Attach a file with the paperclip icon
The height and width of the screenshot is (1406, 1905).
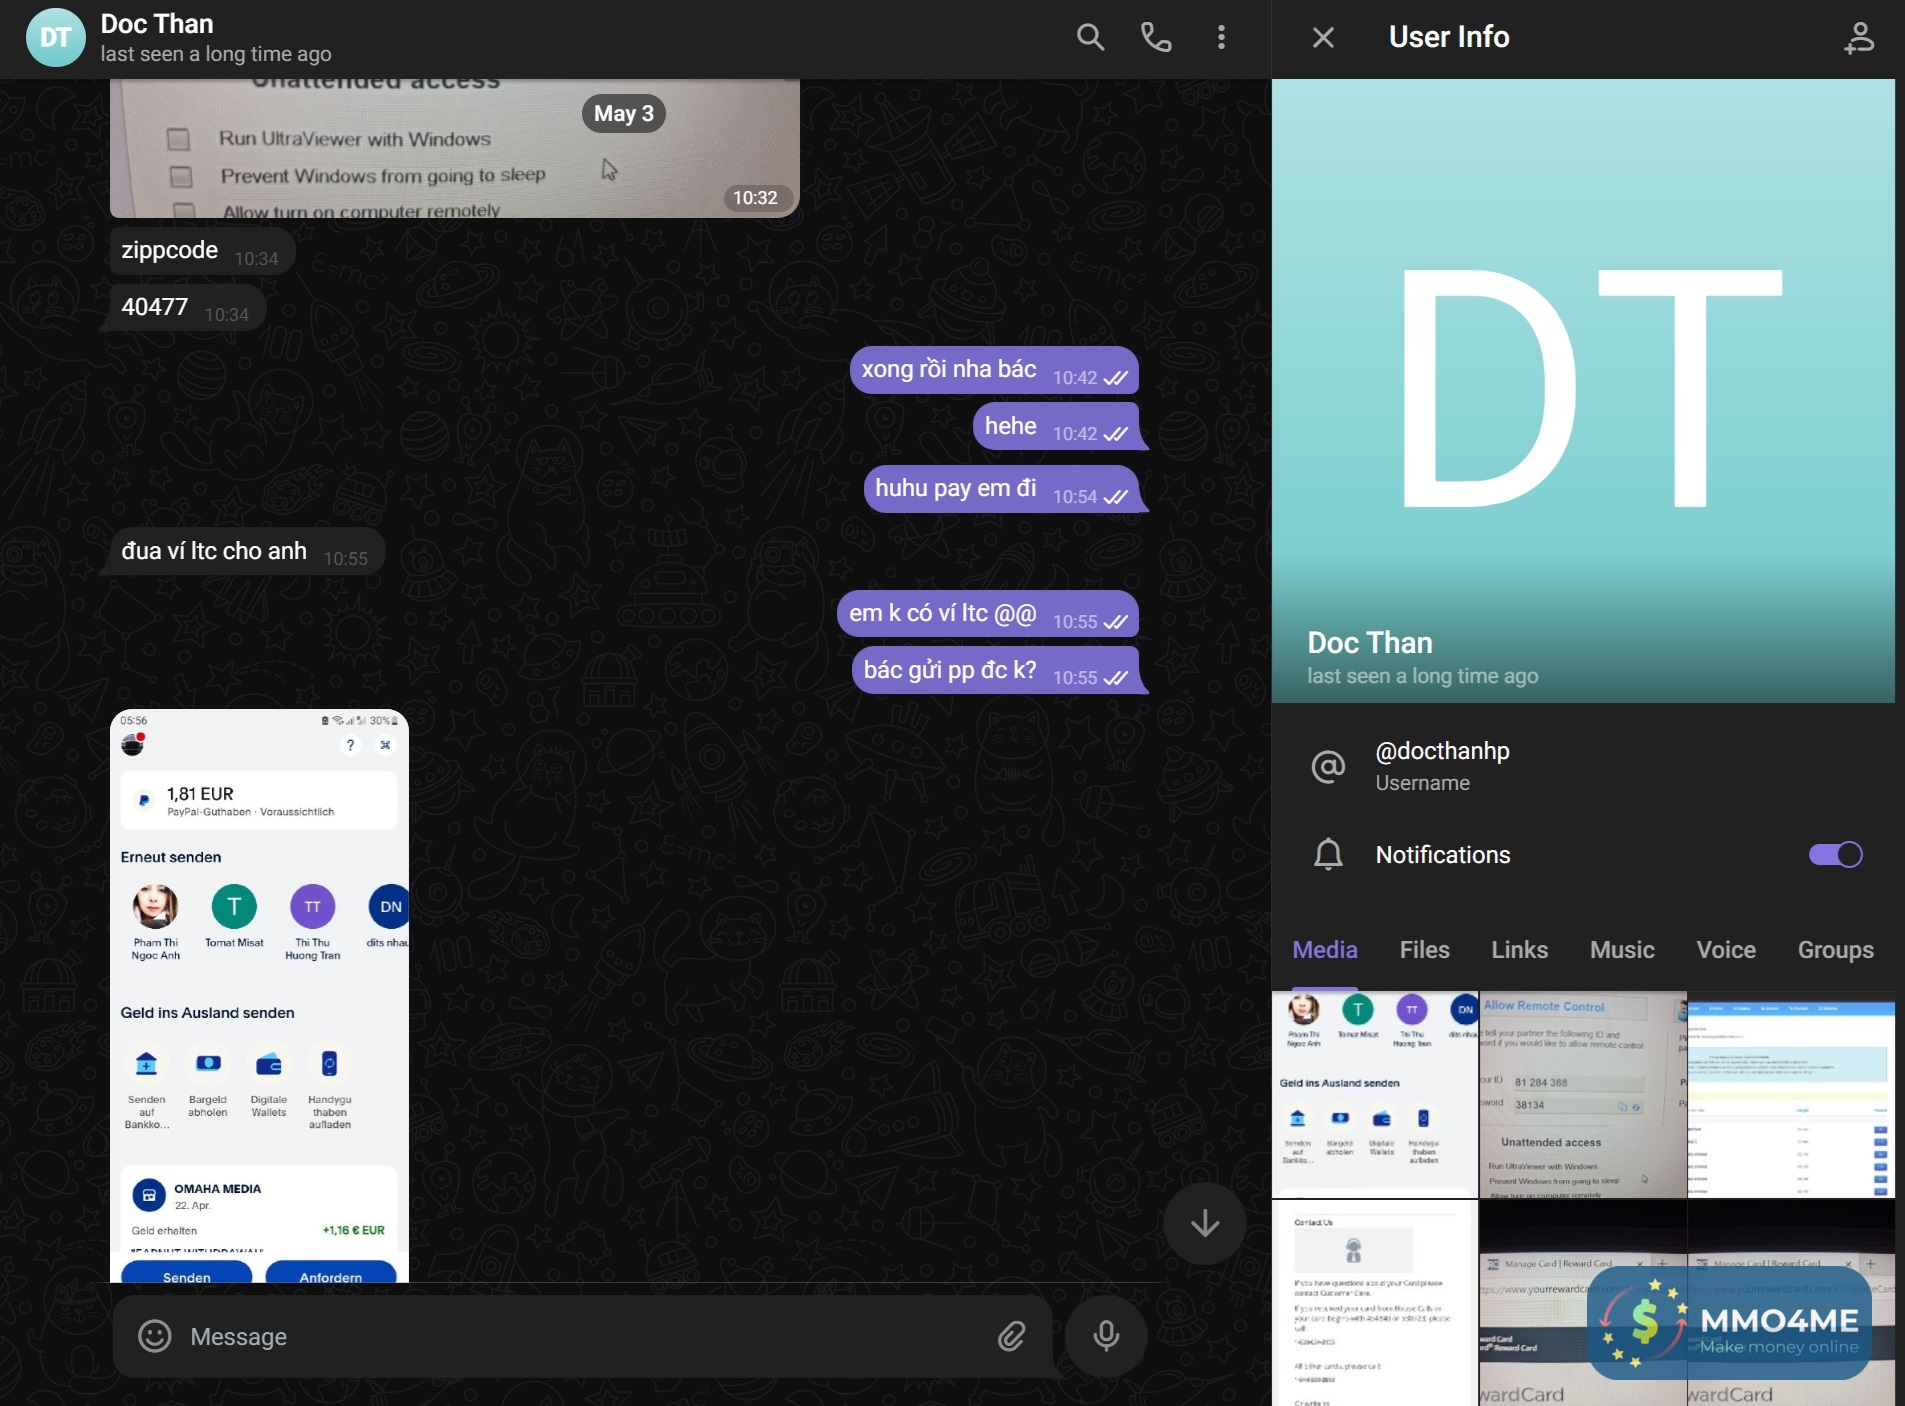(1011, 1336)
